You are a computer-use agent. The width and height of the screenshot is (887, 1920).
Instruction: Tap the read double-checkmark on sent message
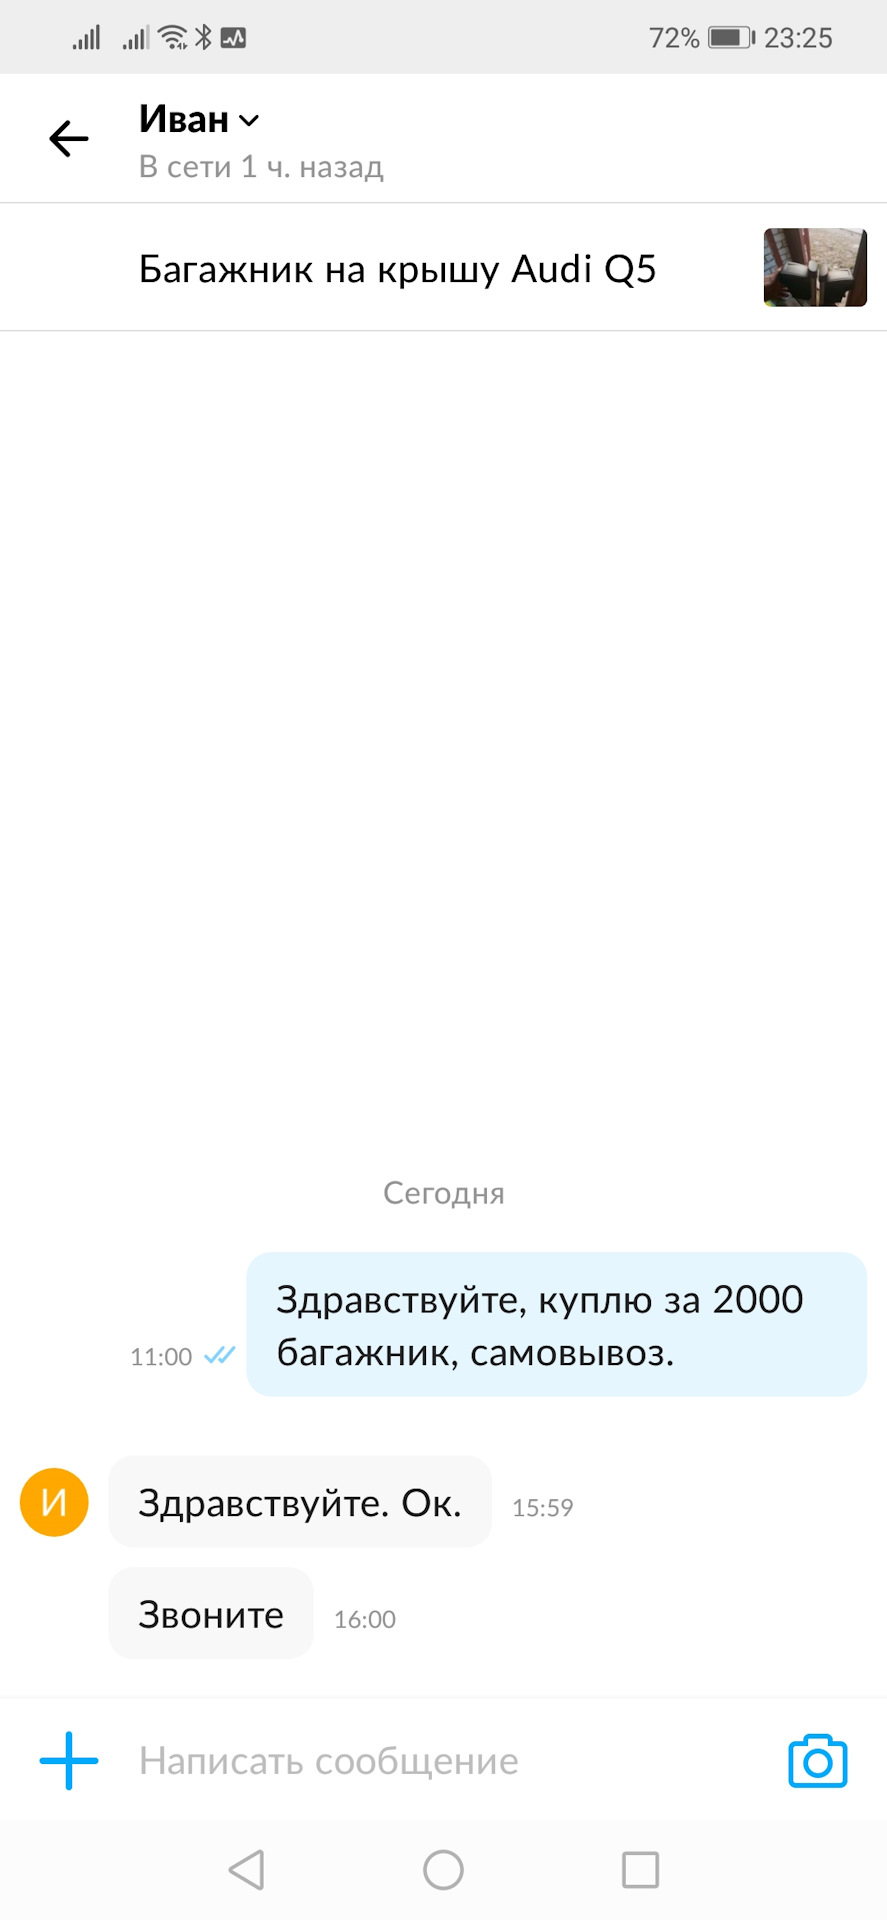[219, 1356]
